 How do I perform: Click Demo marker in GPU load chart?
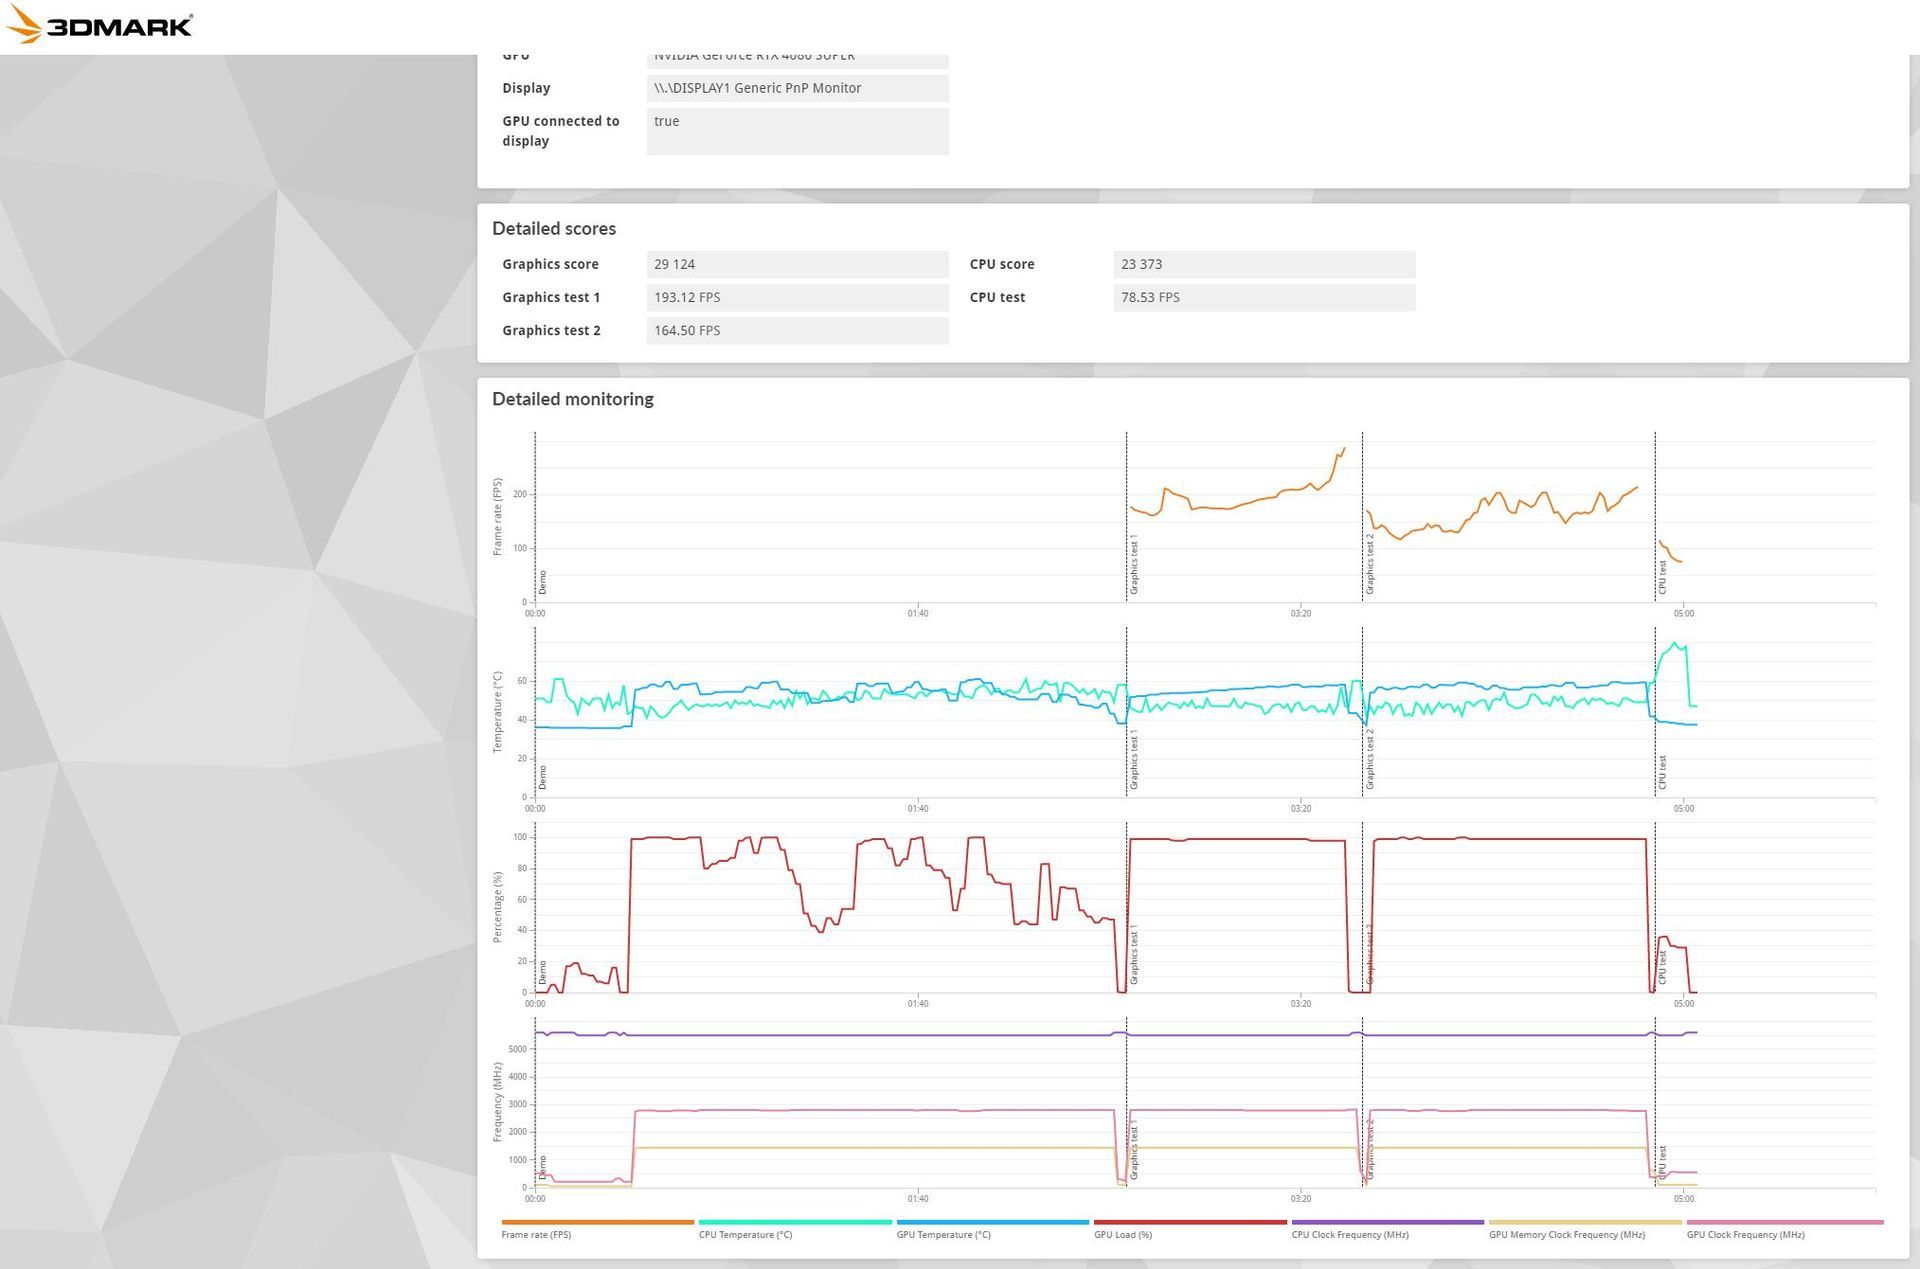pyautogui.click(x=543, y=971)
